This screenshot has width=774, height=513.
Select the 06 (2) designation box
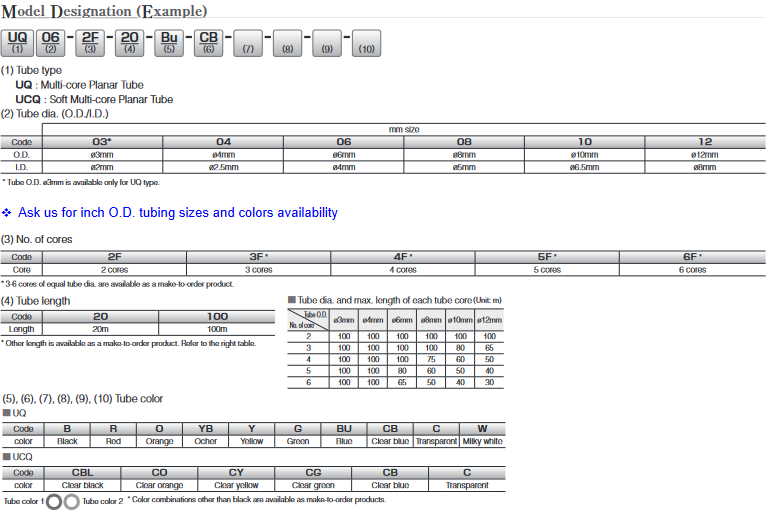coord(50,43)
